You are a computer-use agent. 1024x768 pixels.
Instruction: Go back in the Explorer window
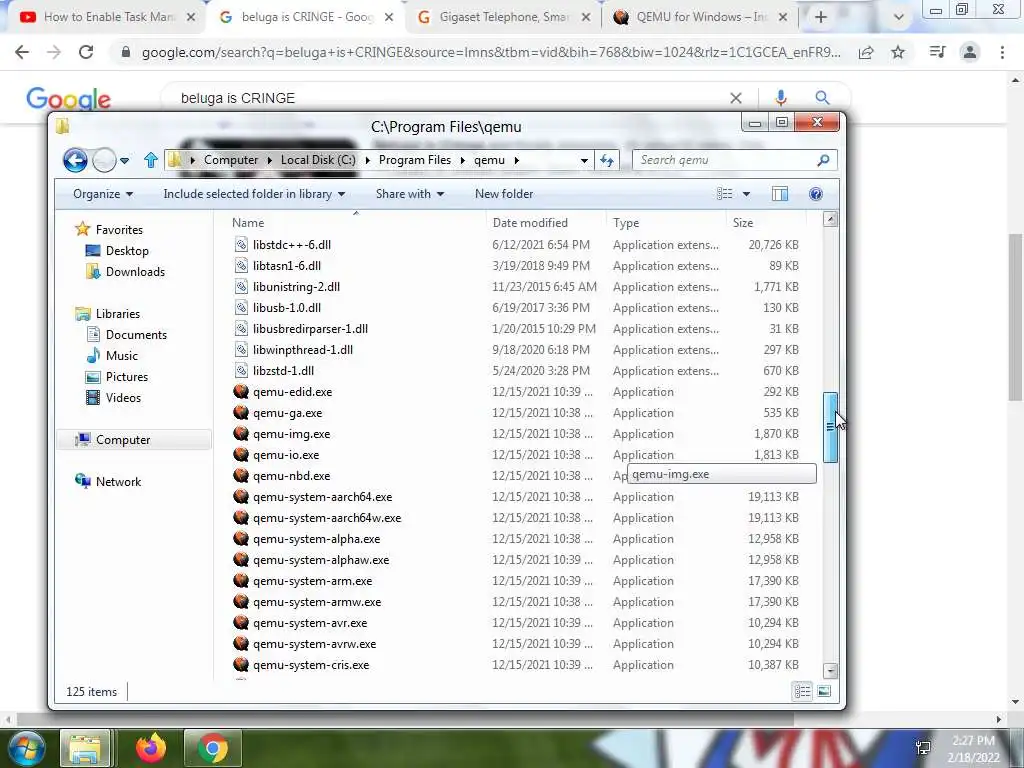tap(75, 160)
